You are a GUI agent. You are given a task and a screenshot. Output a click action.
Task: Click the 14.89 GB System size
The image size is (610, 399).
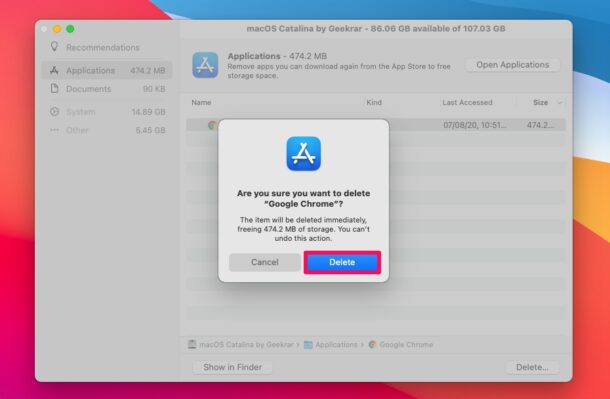point(149,112)
